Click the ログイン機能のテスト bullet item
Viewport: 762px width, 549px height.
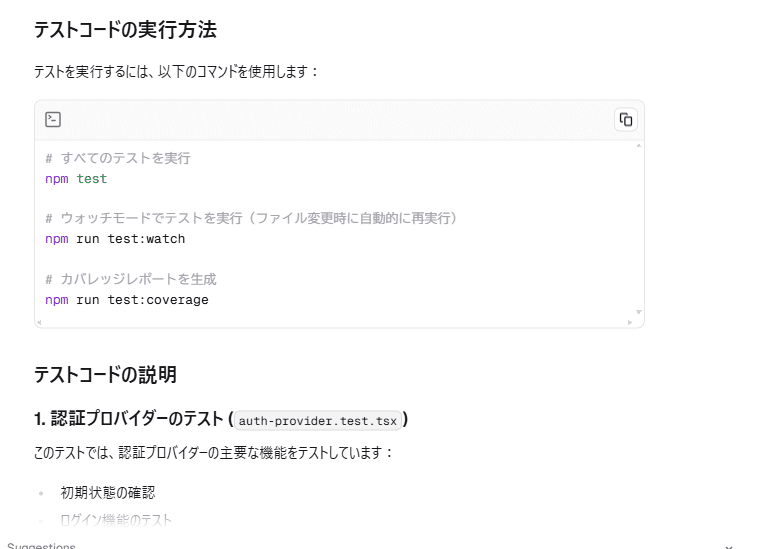point(116,520)
